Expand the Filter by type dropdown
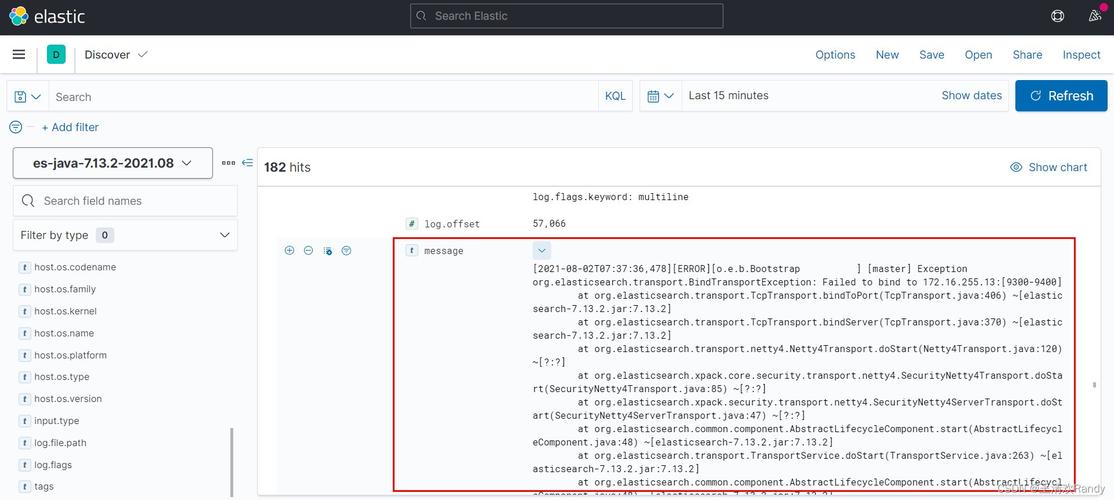Viewport: 1114px width, 500px height. click(125, 235)
